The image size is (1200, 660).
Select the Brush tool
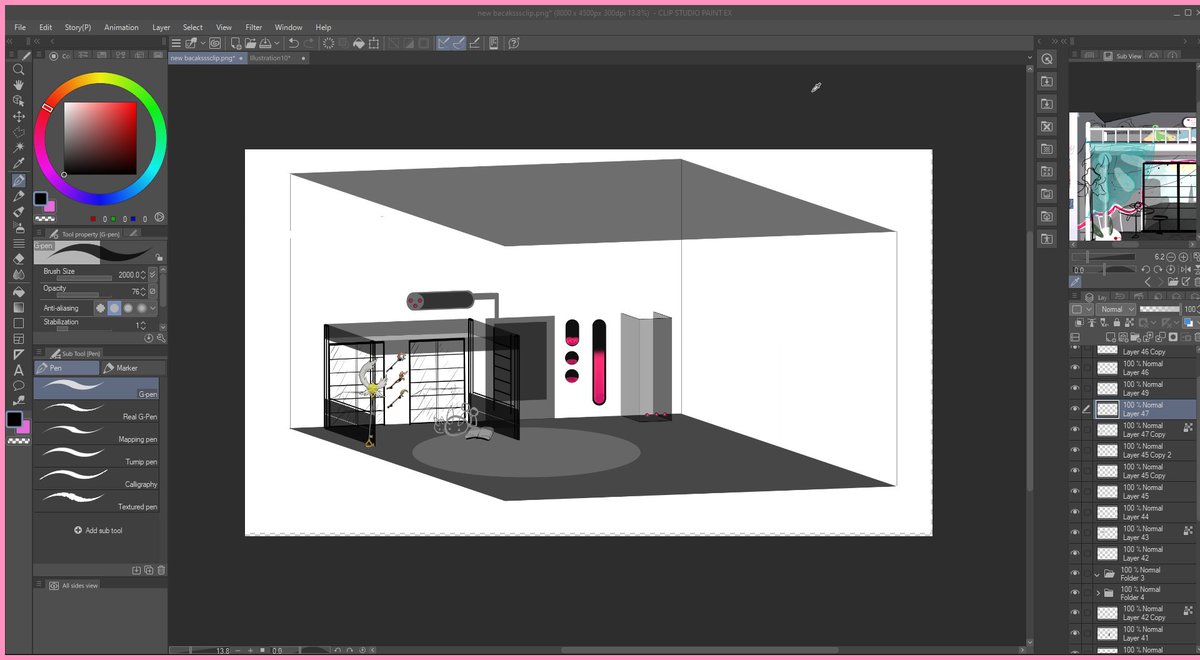coord(18,211)
